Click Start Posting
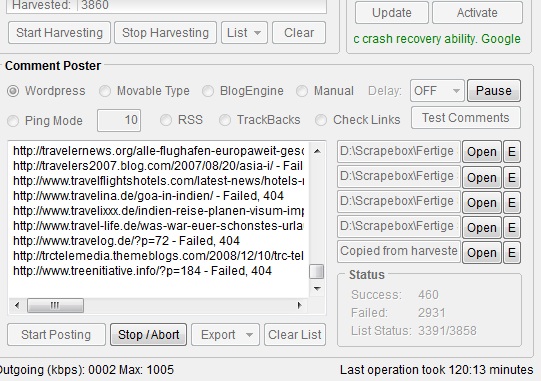541x381 pixels. click(56, 335)
